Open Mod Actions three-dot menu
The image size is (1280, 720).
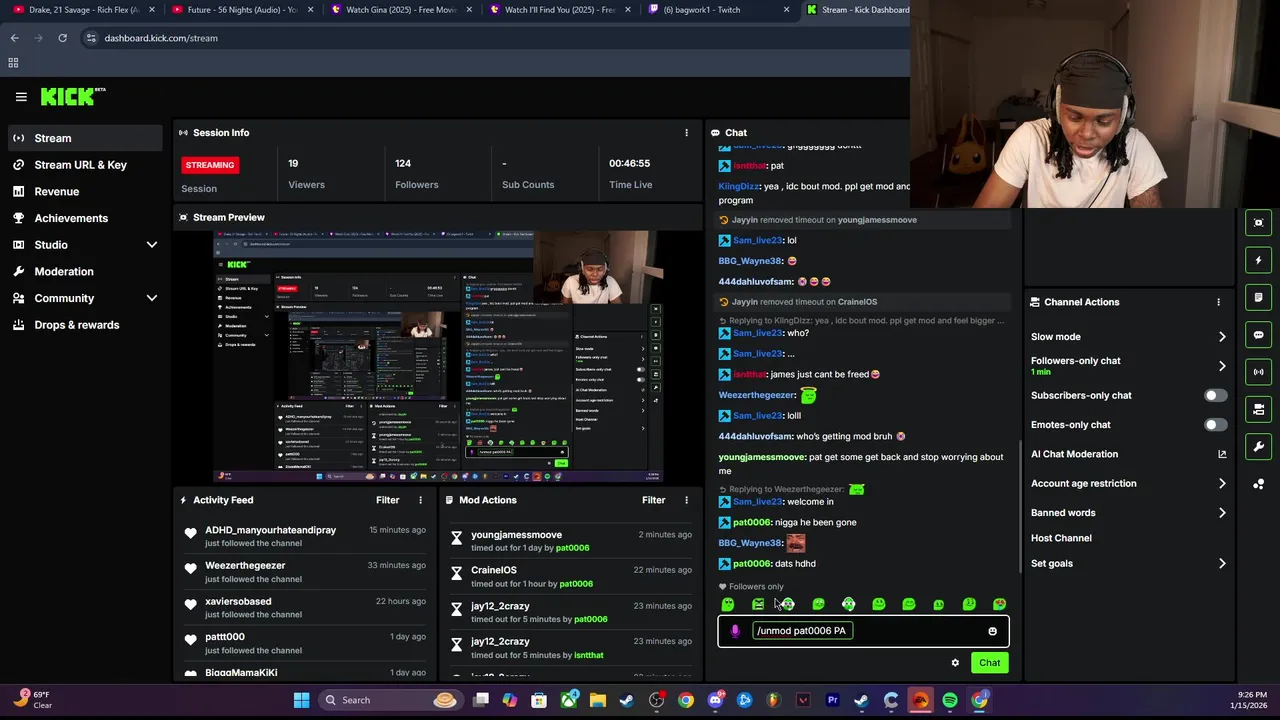point(686,500)
